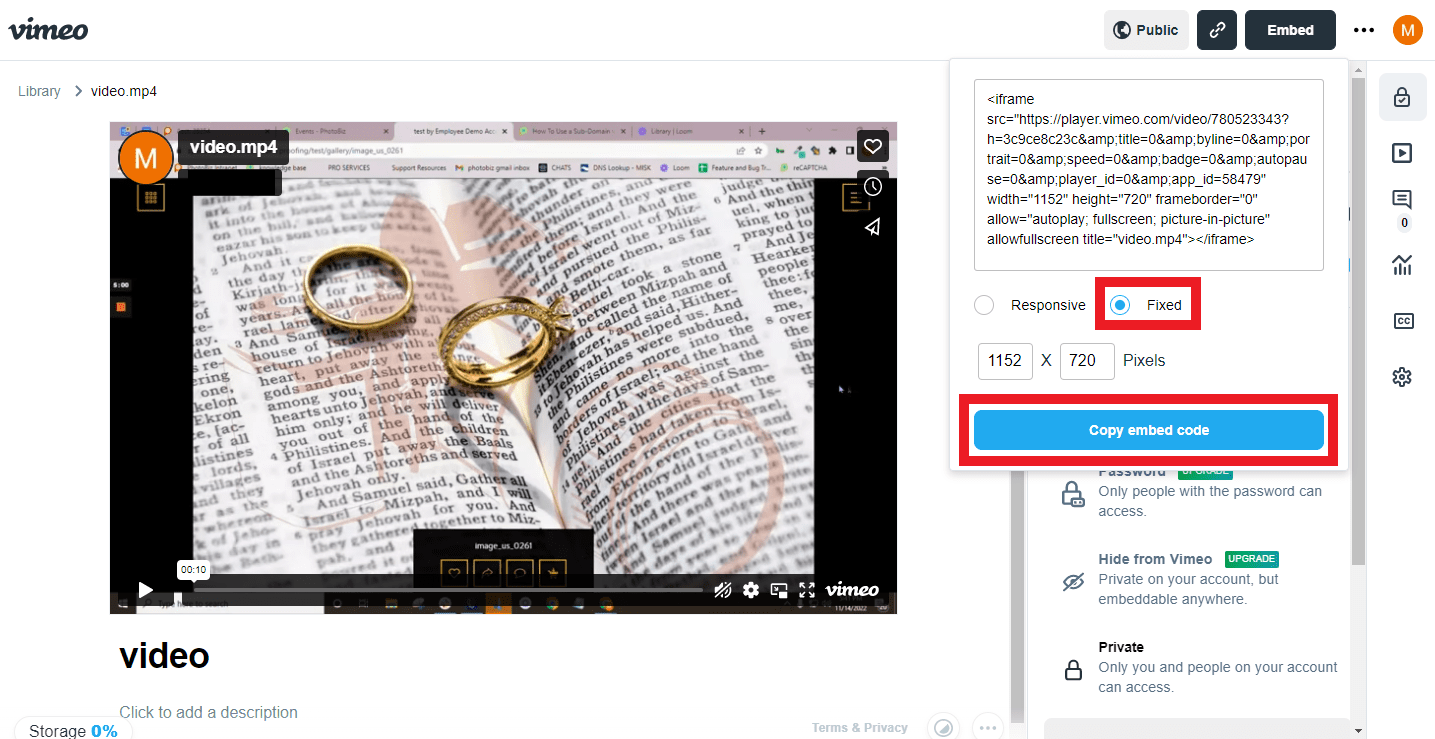1435x739 pixels.
Task: Open privacy panel lock-check sidebar icon
Action: coord(1402,97)
